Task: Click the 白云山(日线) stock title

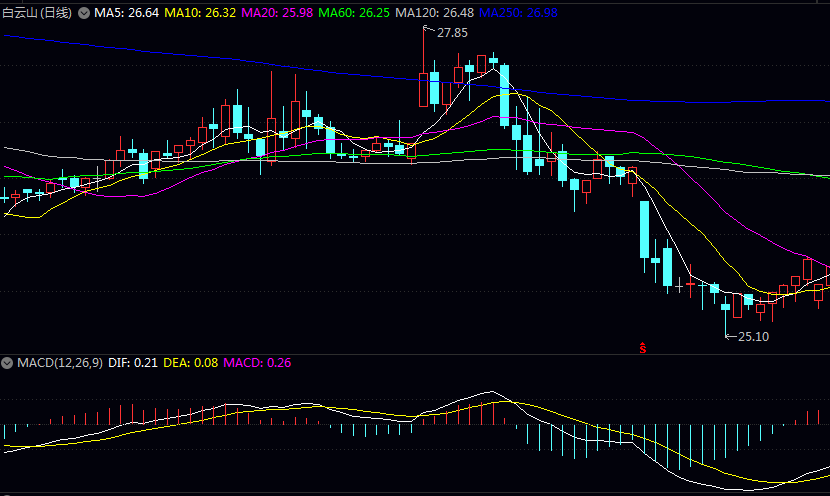Action: 37,13
